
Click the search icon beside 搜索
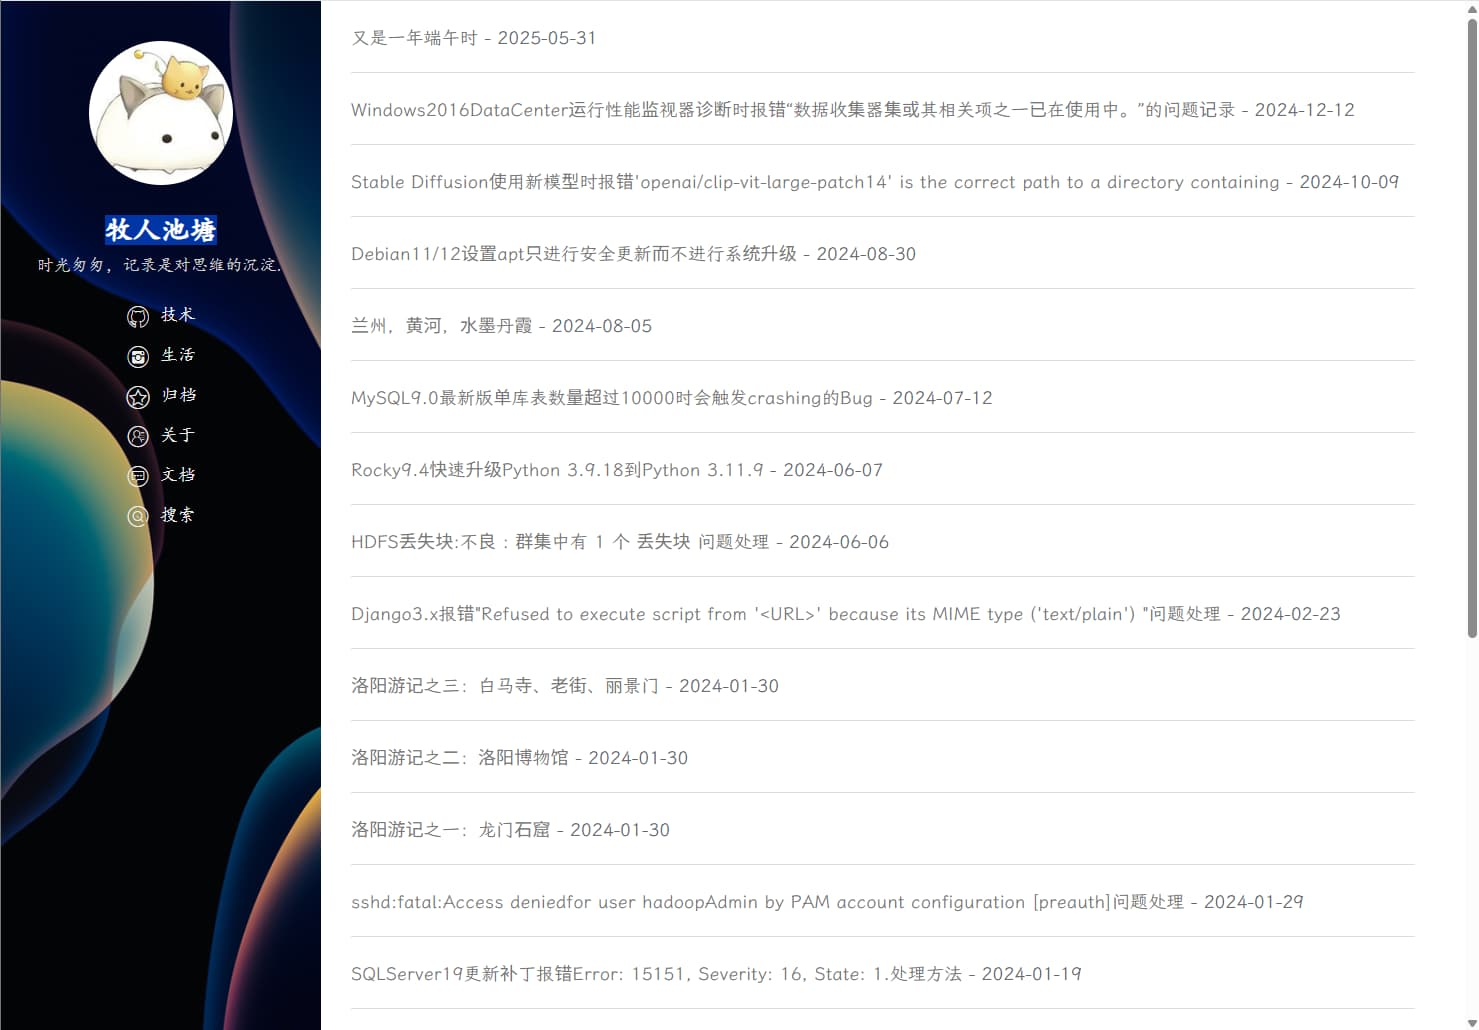[x=138, y=517]
